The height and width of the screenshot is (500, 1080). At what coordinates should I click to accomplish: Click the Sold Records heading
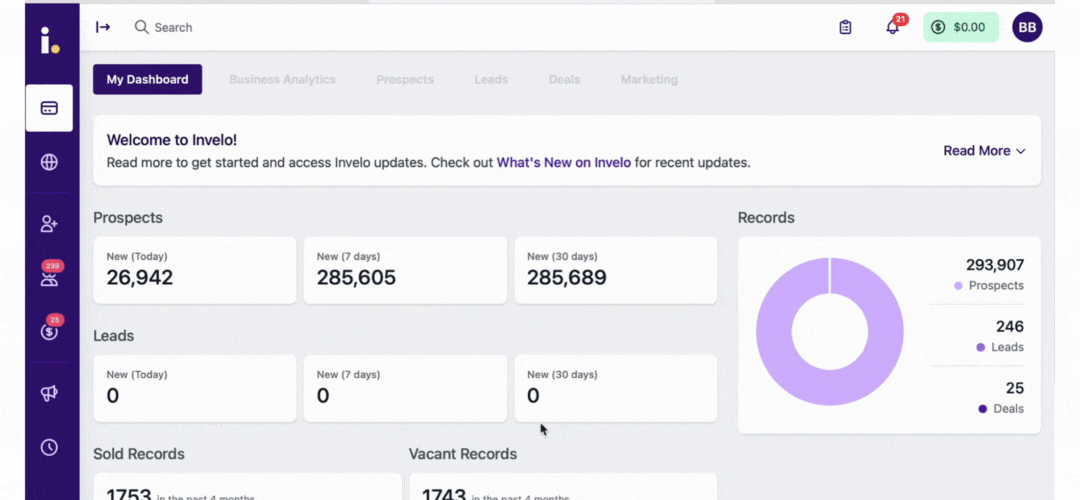click(x=138, y=454)
